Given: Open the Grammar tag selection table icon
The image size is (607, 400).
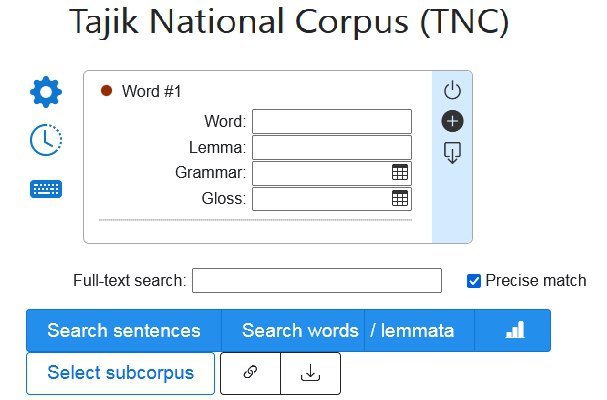Looking at the screenshot, I should (400, 173).
